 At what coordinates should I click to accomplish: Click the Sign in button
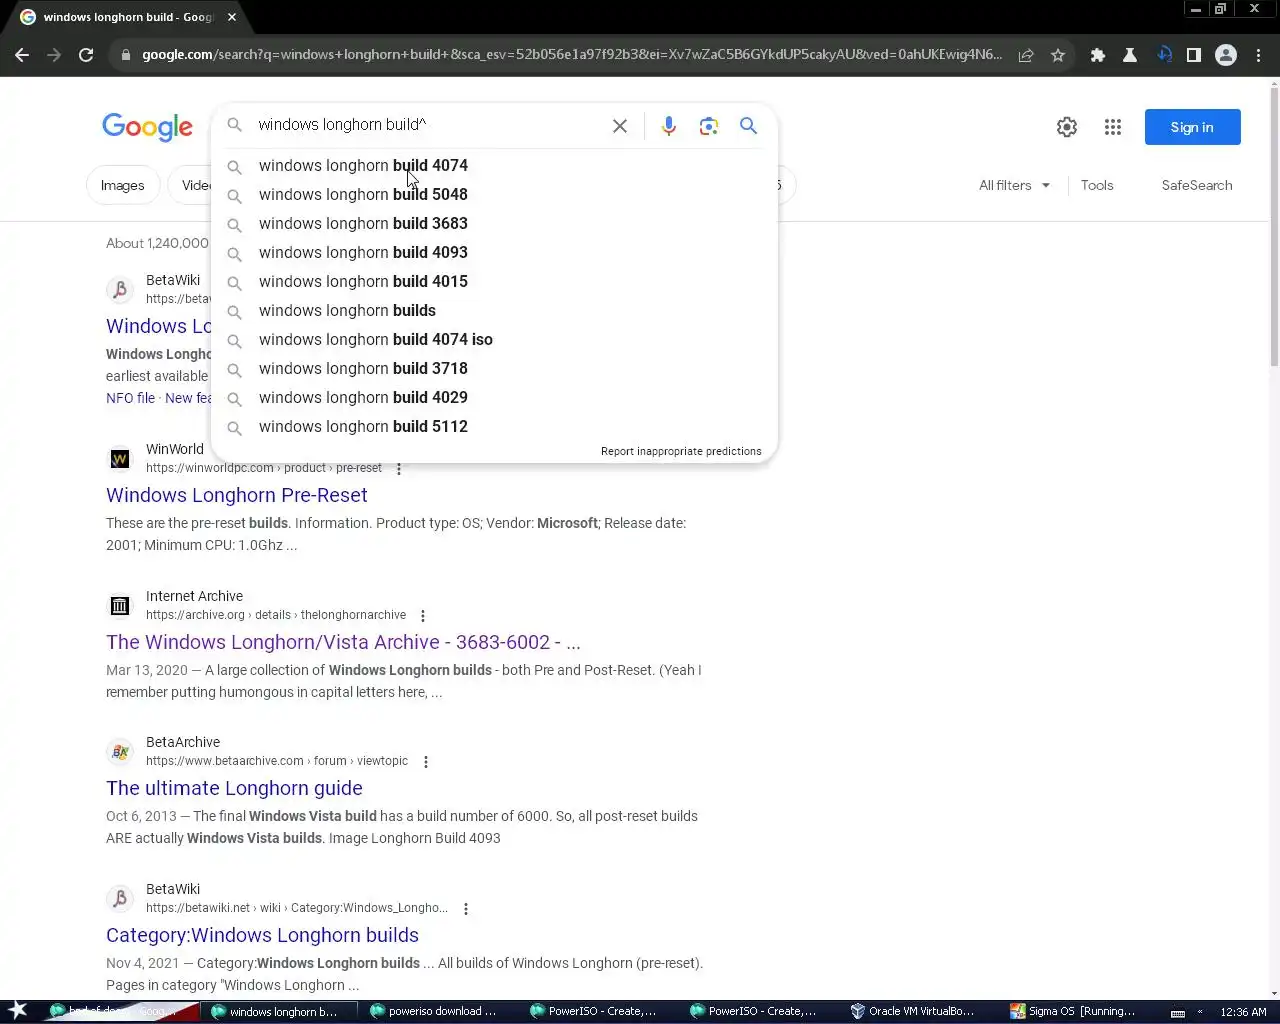tap(1192, 127)
